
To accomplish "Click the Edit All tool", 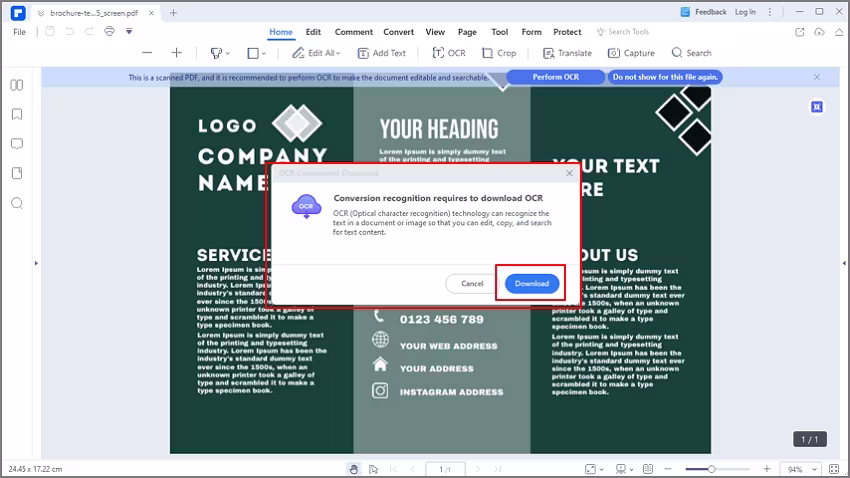I will pyautogui.click(x=316, y=53).
